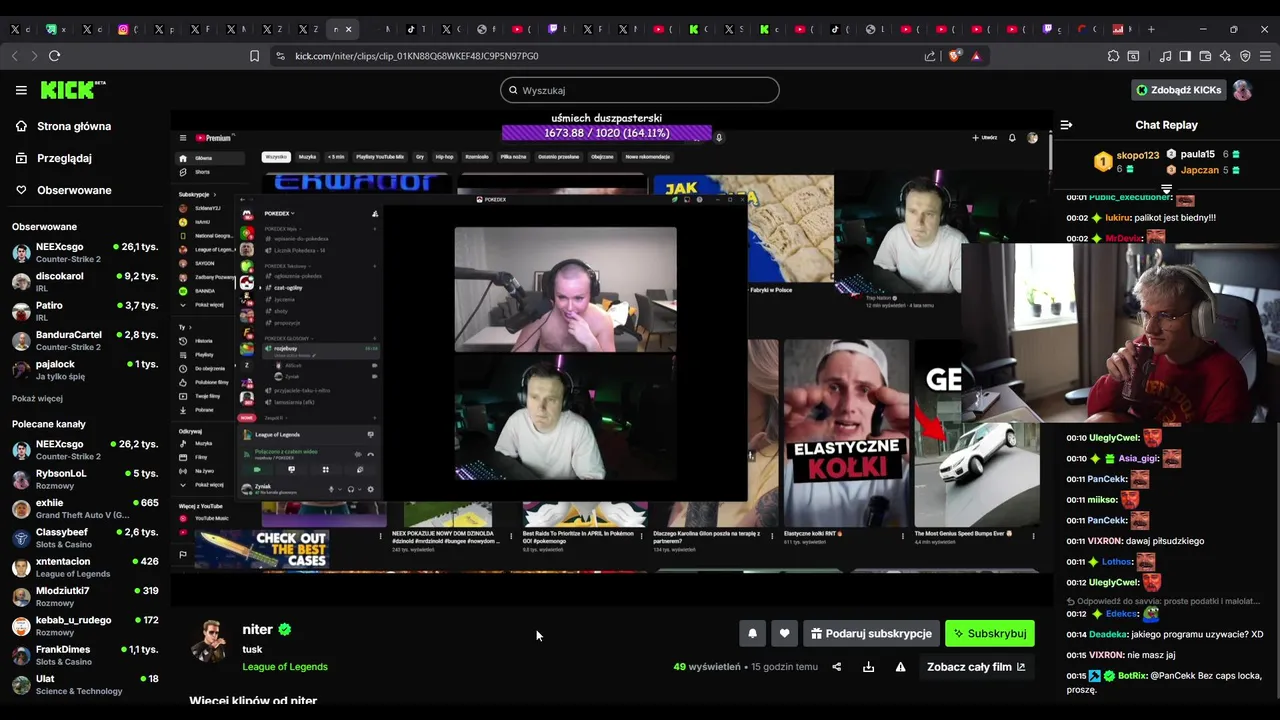Open the hamburger menu beside the KICK logo
The image size is (1280, 720).
coord(21,90)
